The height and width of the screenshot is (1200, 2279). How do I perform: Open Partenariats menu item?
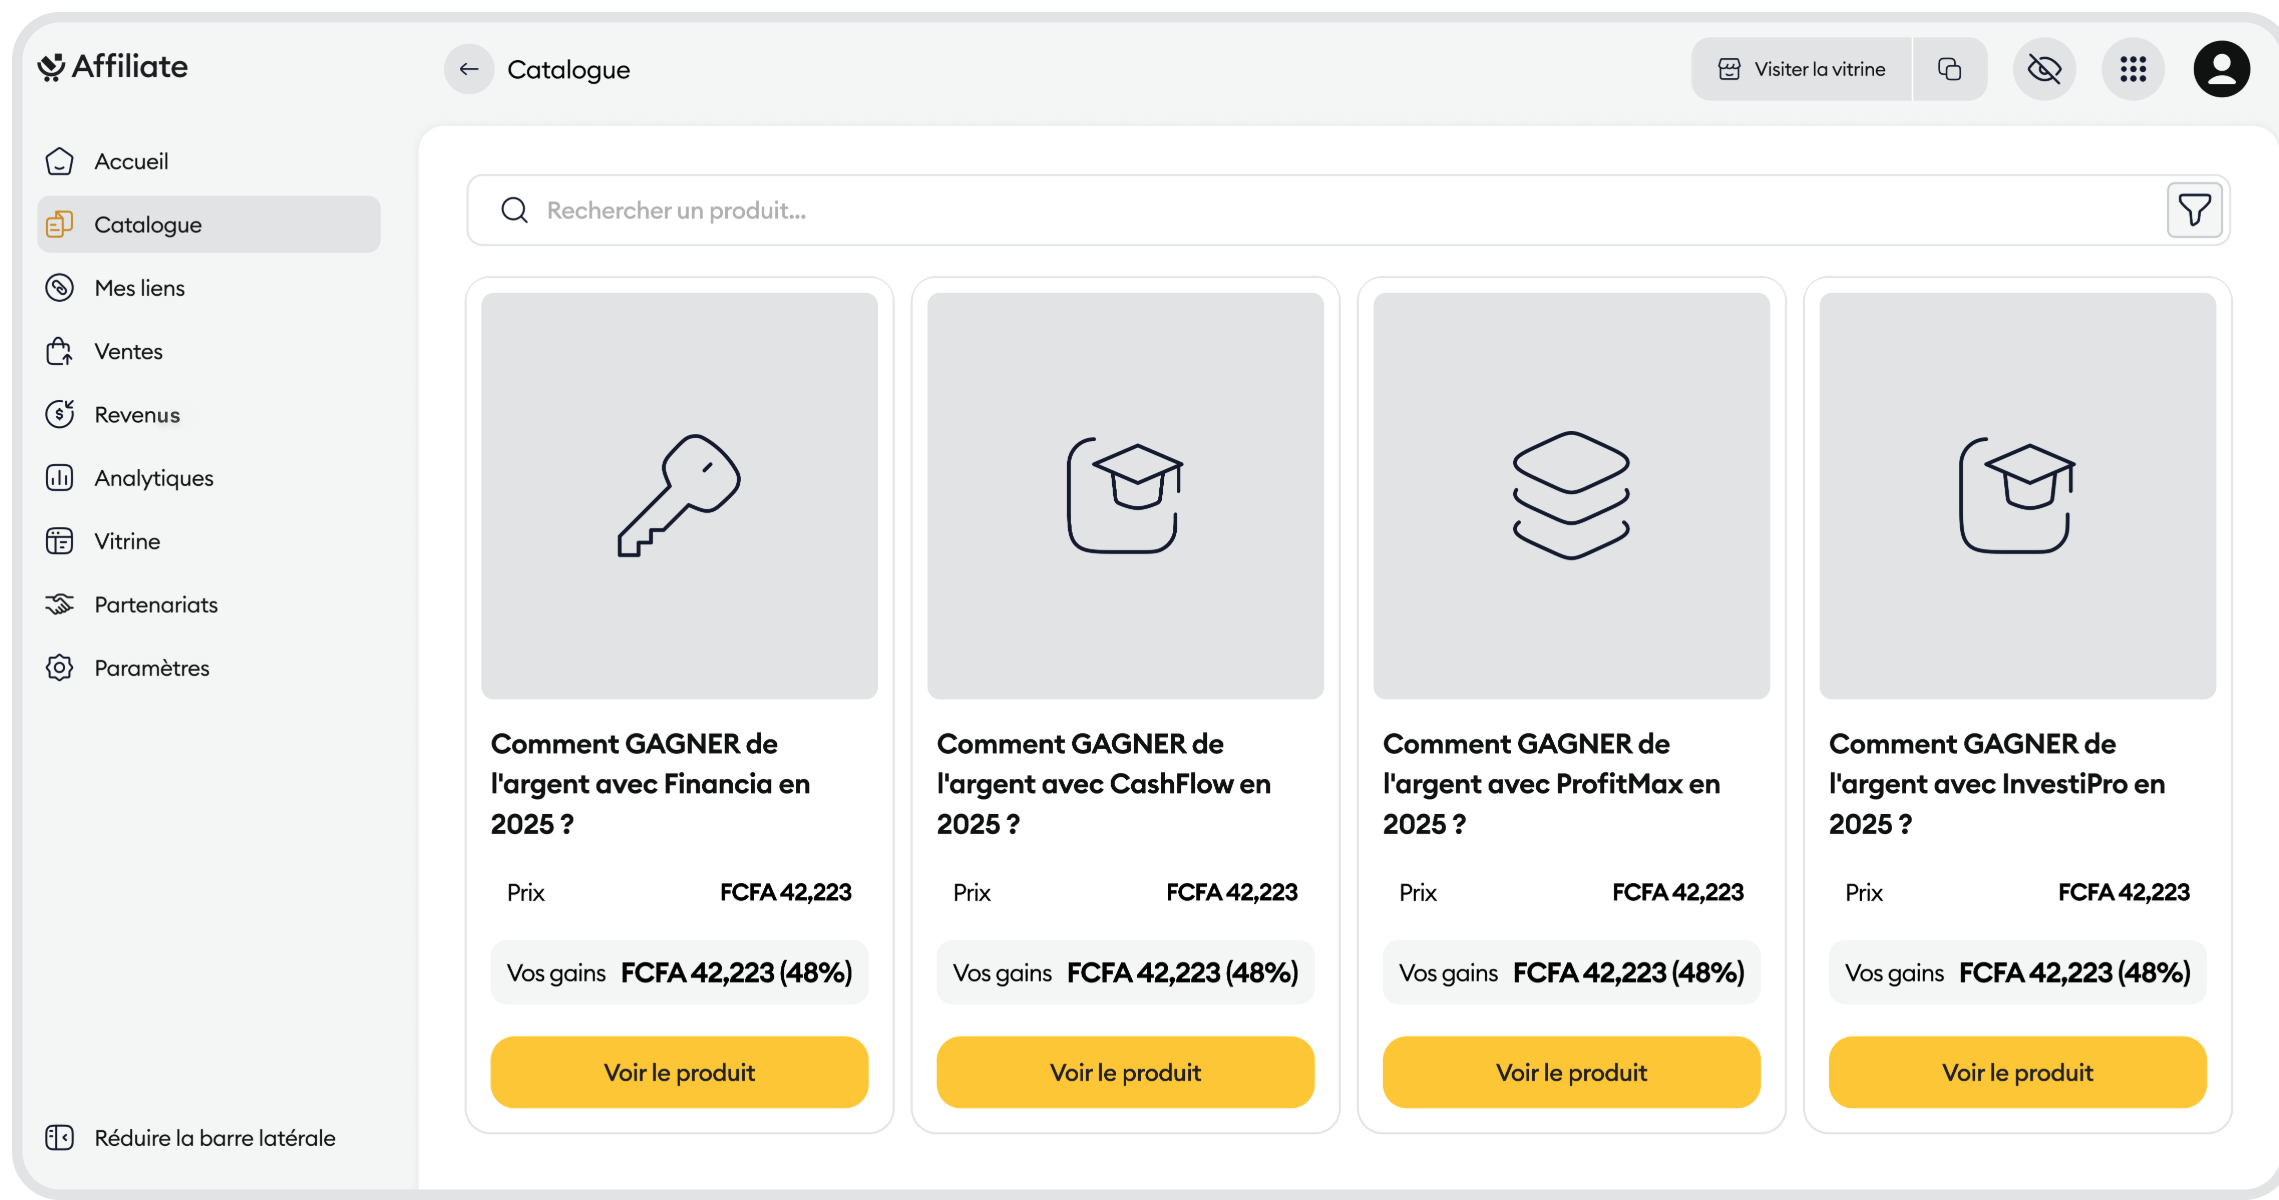(155, 605)
